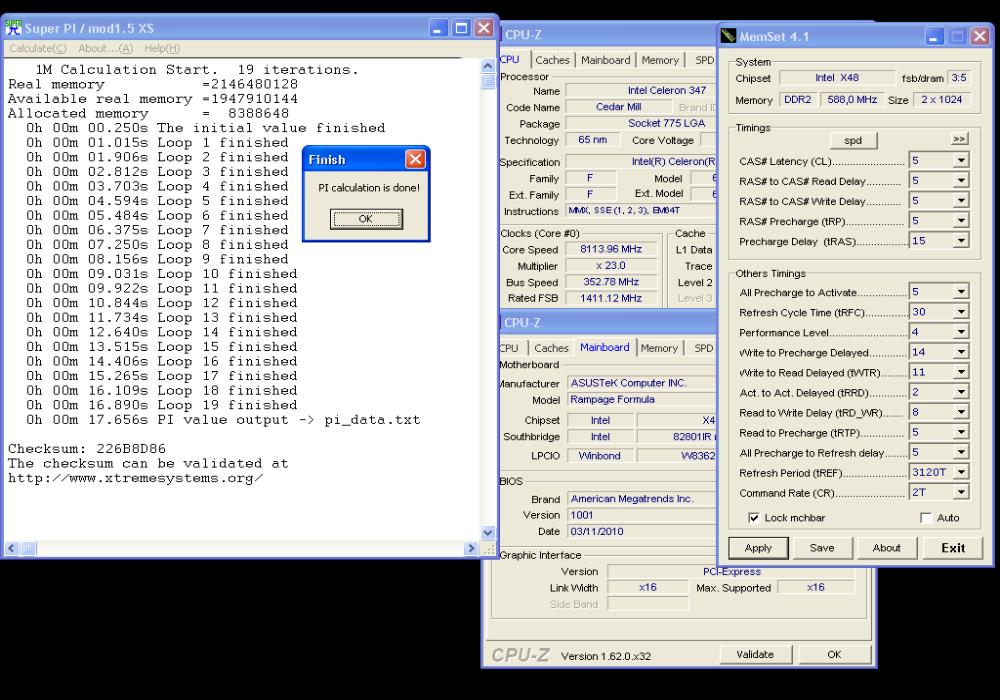Click the Chipset Intel X48 field in MemSet

[x=837, y=78]
